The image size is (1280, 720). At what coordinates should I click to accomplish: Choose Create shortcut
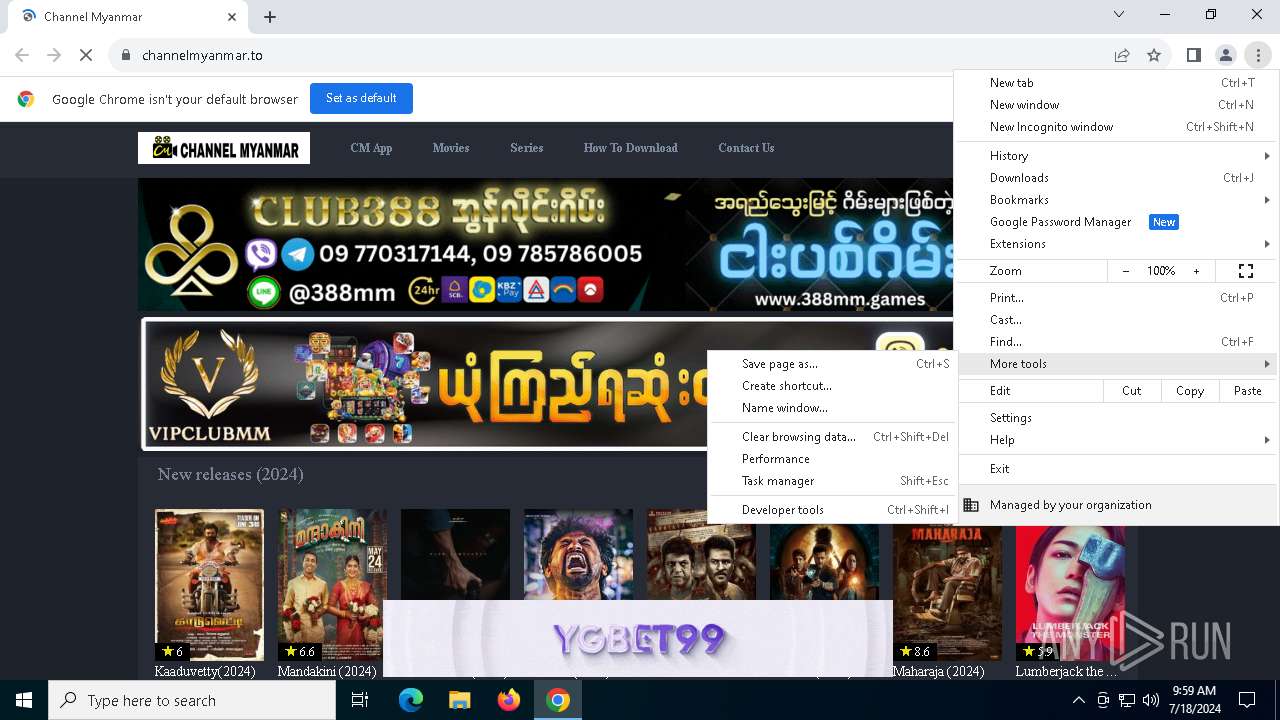pyautogui.click(x=832, y=386)
